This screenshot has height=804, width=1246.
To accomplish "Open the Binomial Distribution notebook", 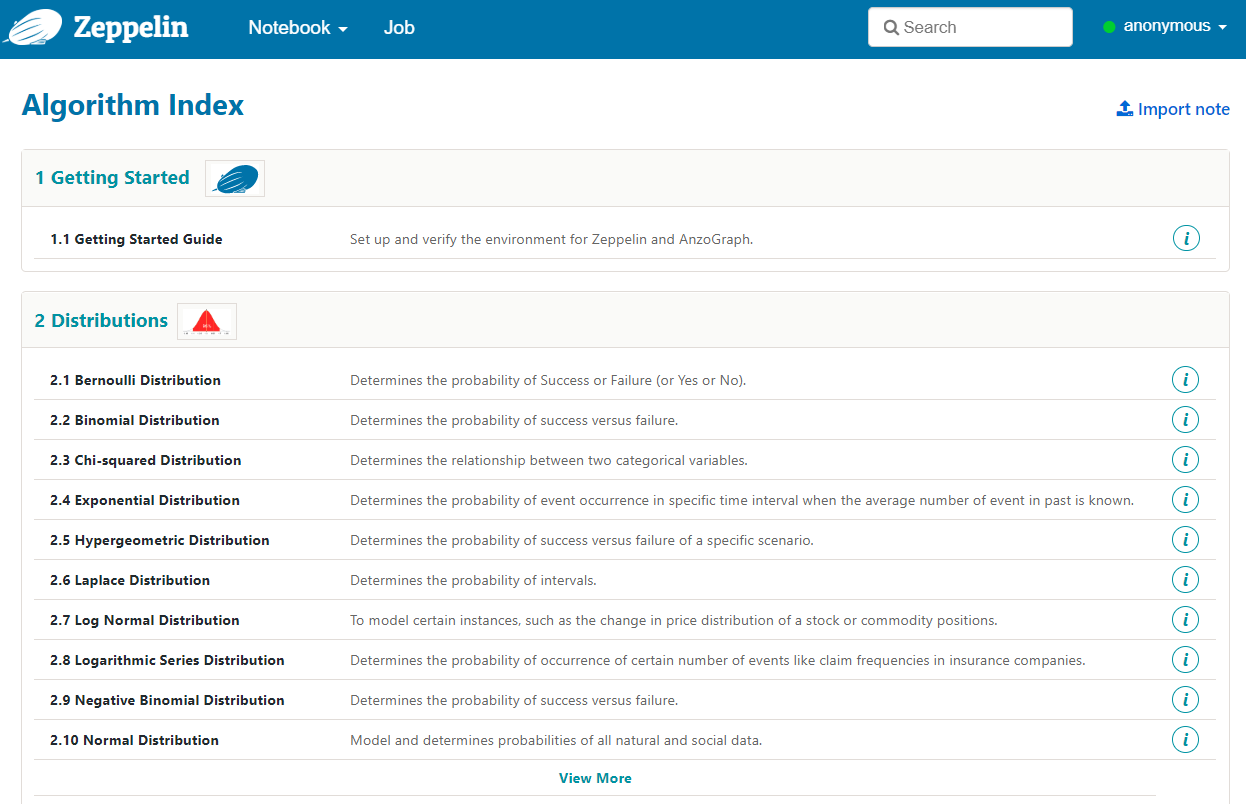I will (x=135, y=420).
